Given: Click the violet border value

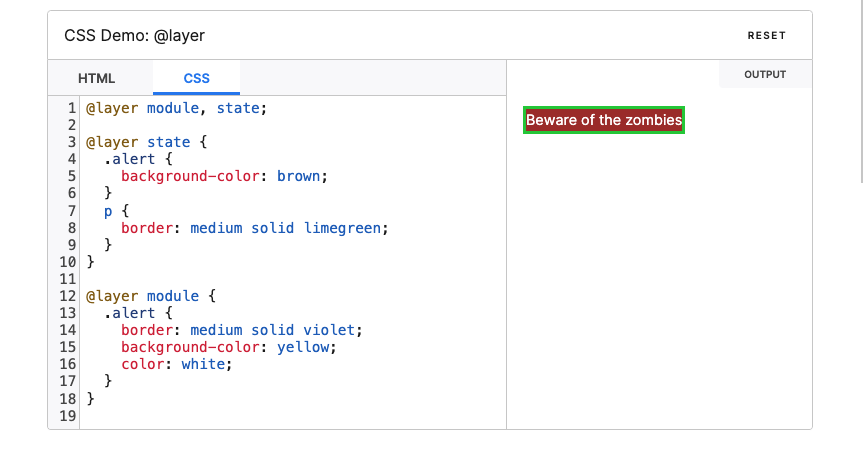Looking at the screenshot, I should tap(329, 330).
